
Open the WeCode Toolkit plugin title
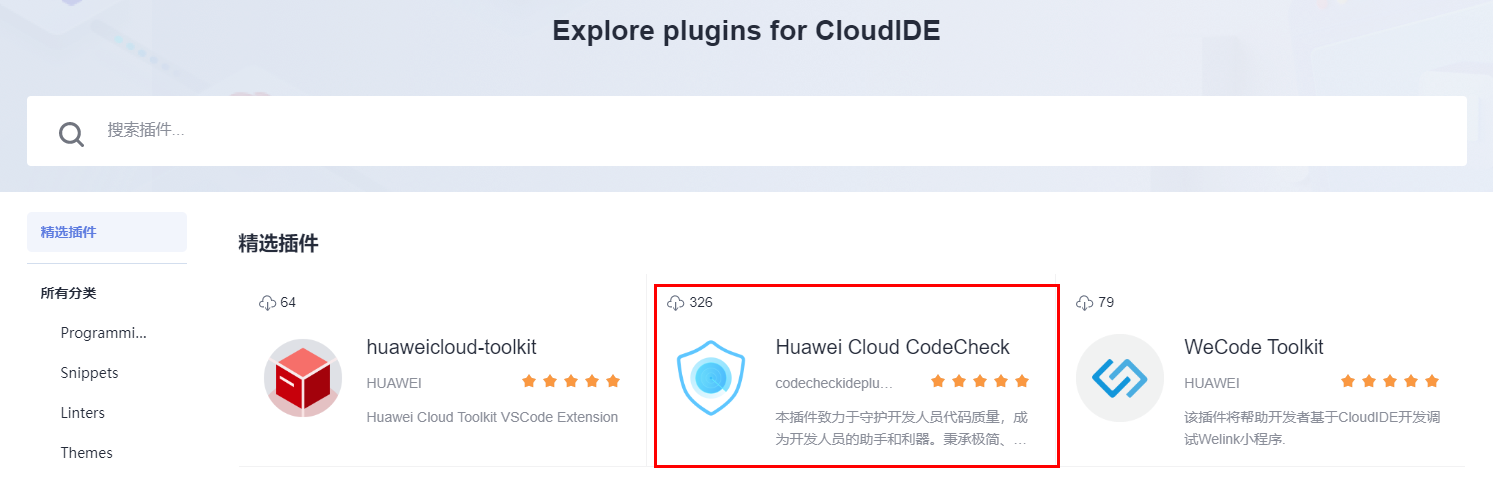pyautogui.click(x=1253, y=347)
